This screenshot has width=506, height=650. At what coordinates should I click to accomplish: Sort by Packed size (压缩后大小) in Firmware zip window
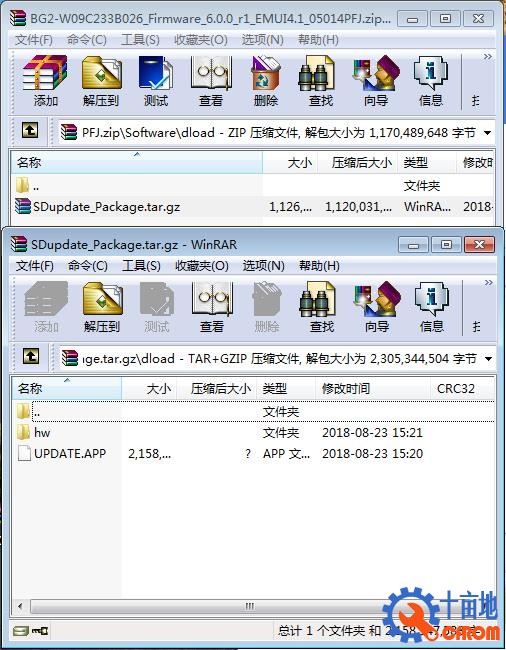pyautogui.click(x=358, y=162)
